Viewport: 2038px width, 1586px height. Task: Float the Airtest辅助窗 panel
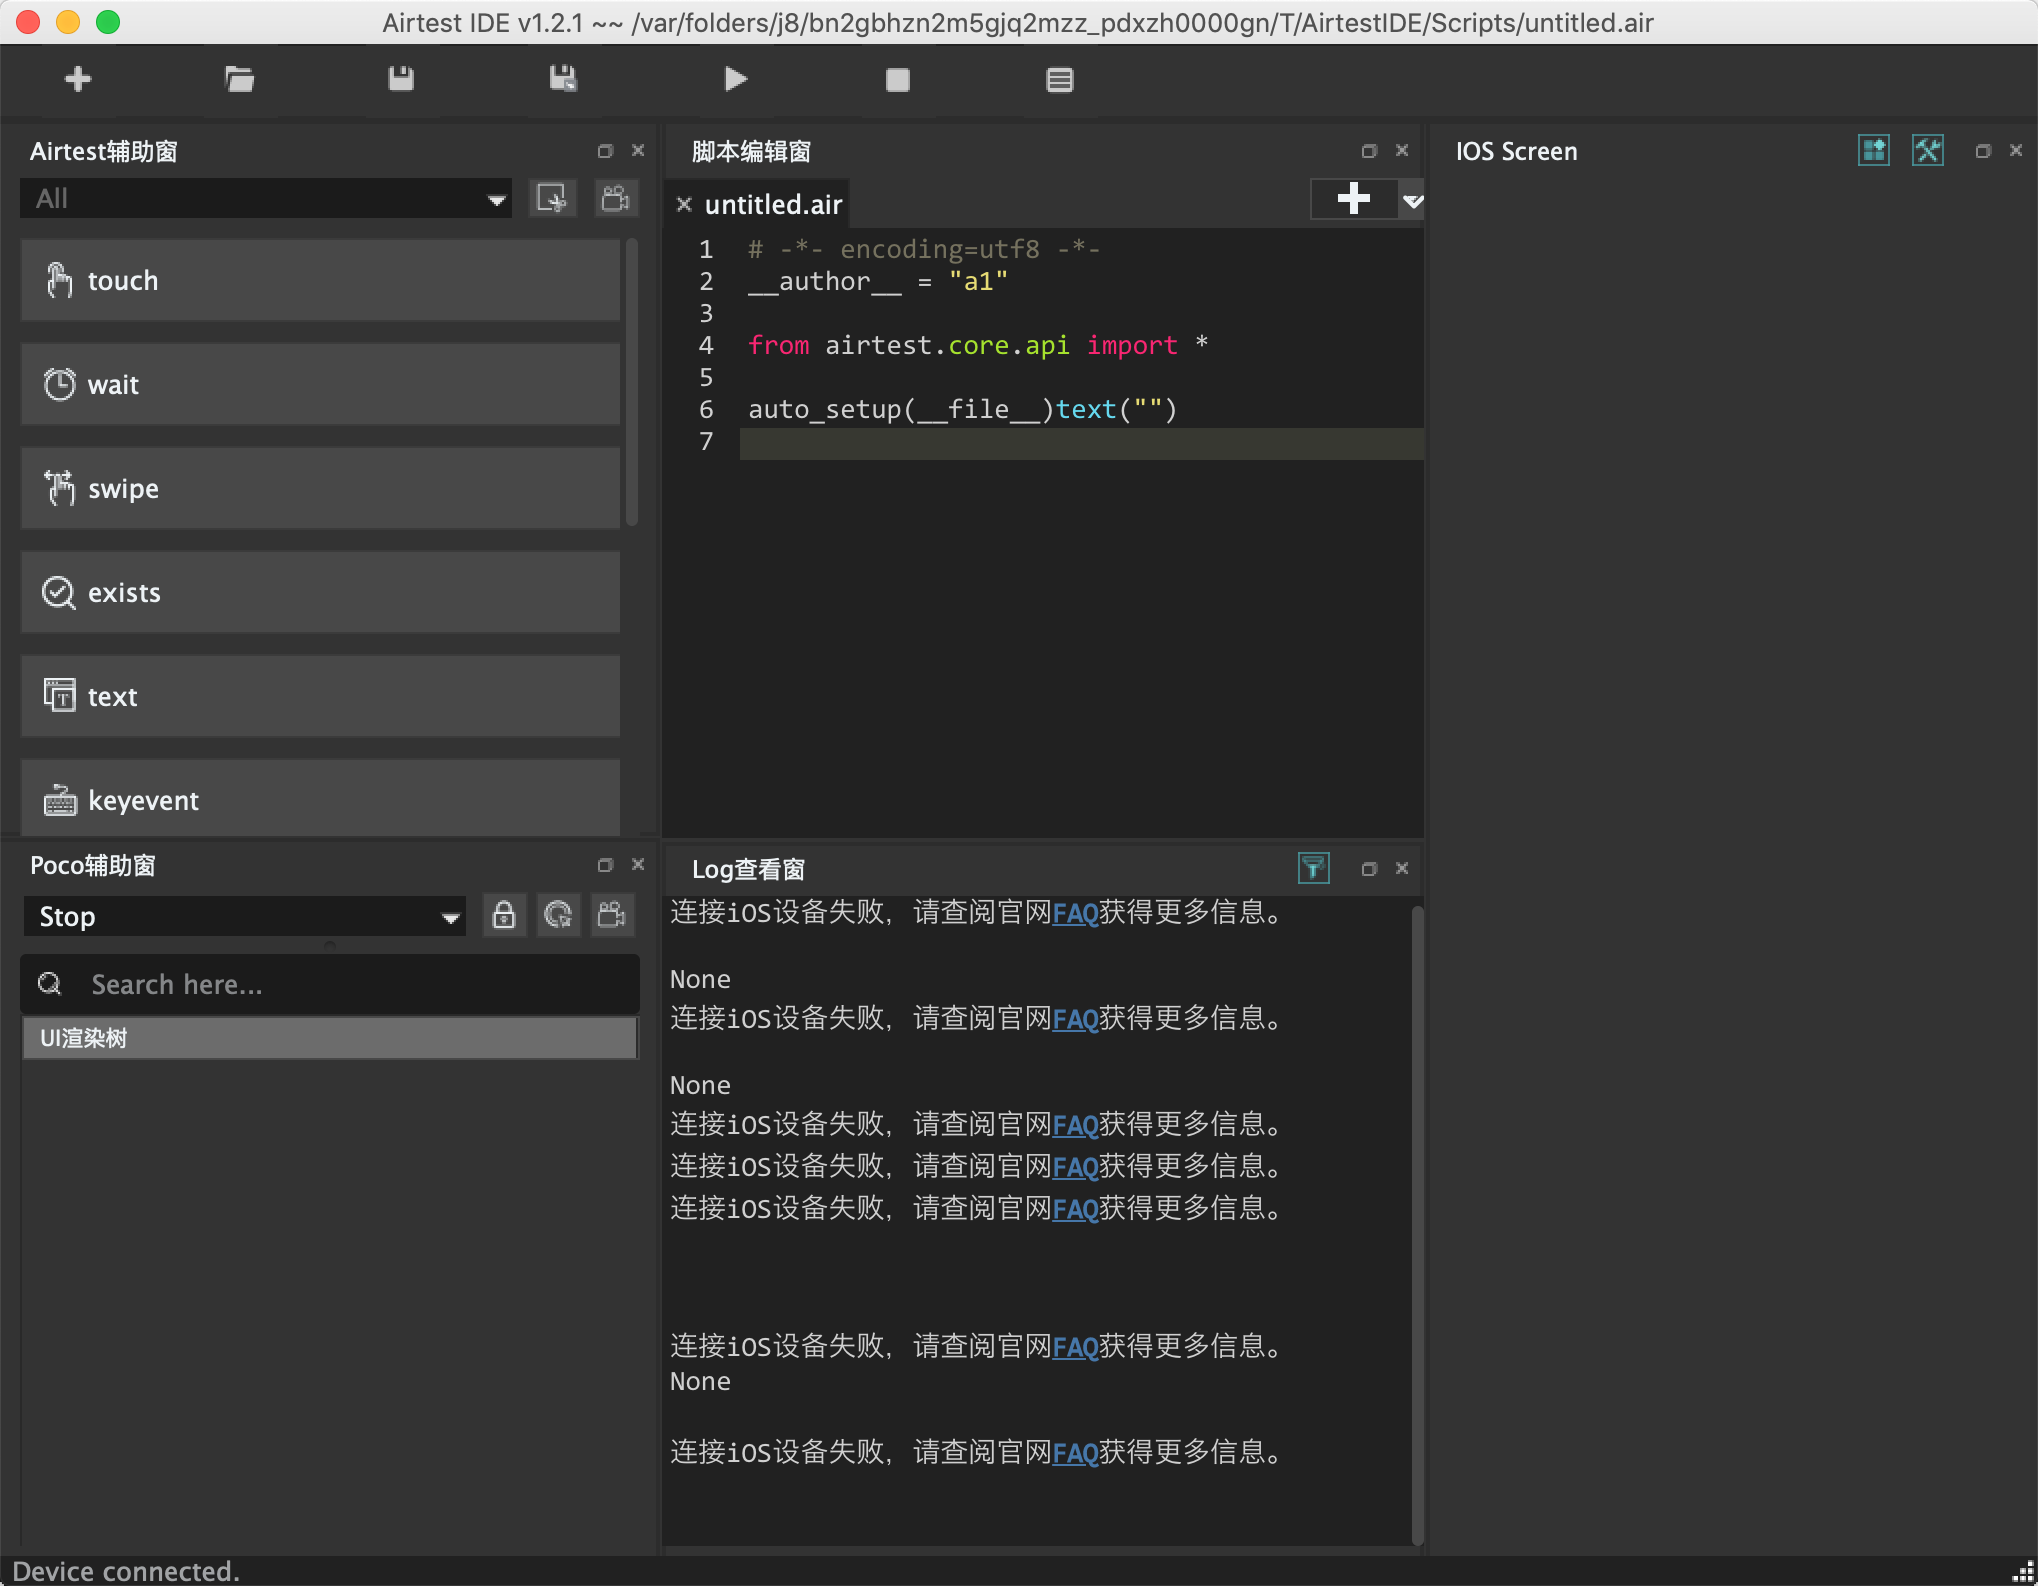pyautogui.click(x=605, y=151)
